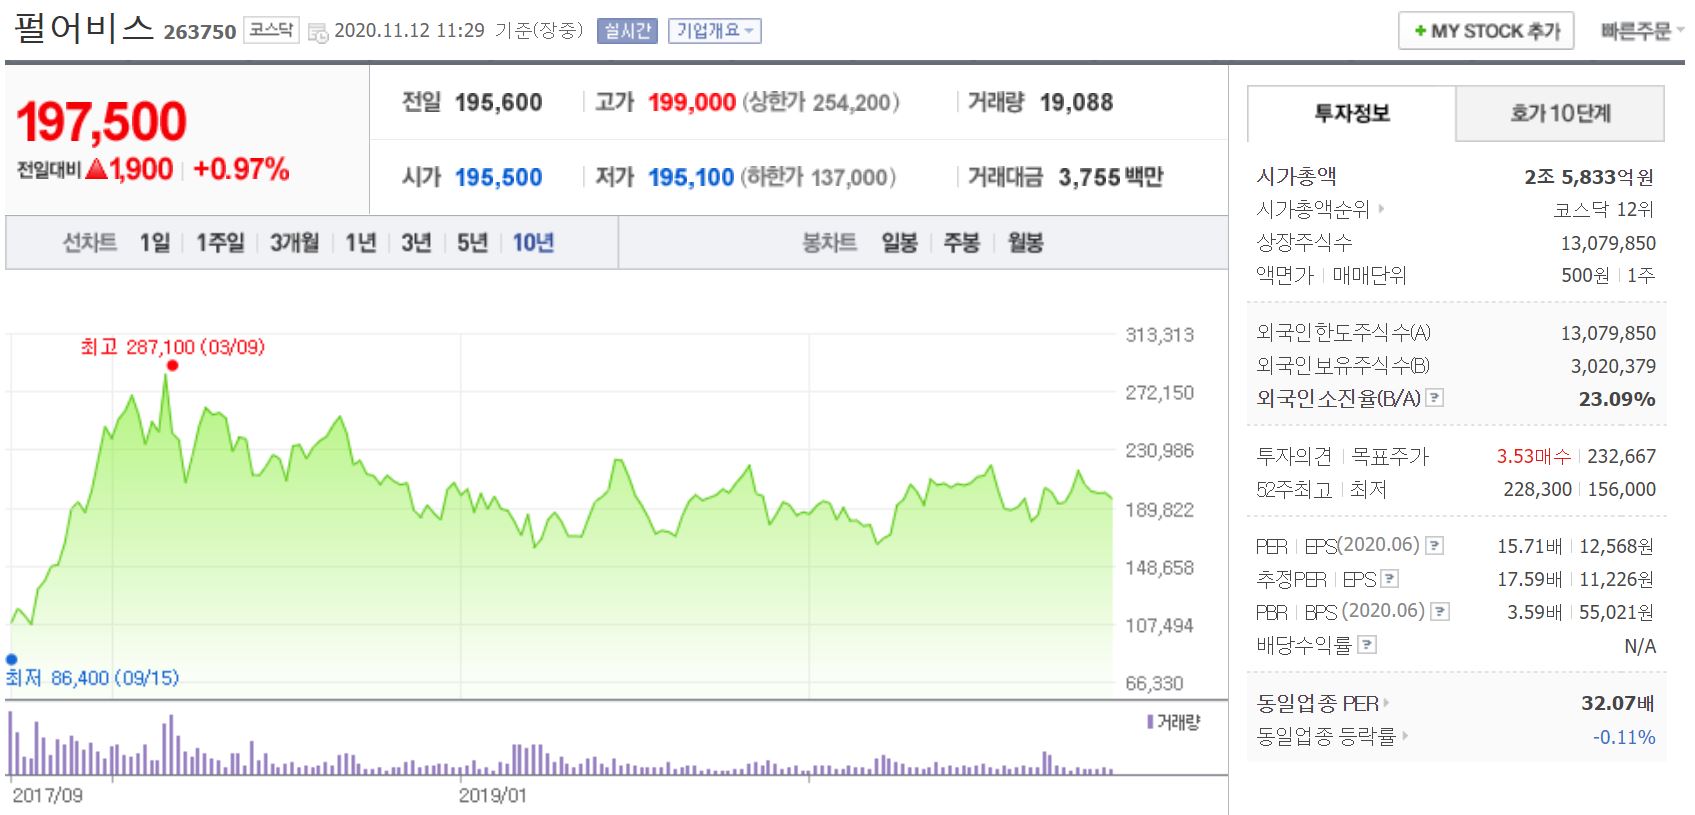Click the 코스닥 12위 ranking value
Viewport: 1695px width, 815px height.
pos(1604,209)
